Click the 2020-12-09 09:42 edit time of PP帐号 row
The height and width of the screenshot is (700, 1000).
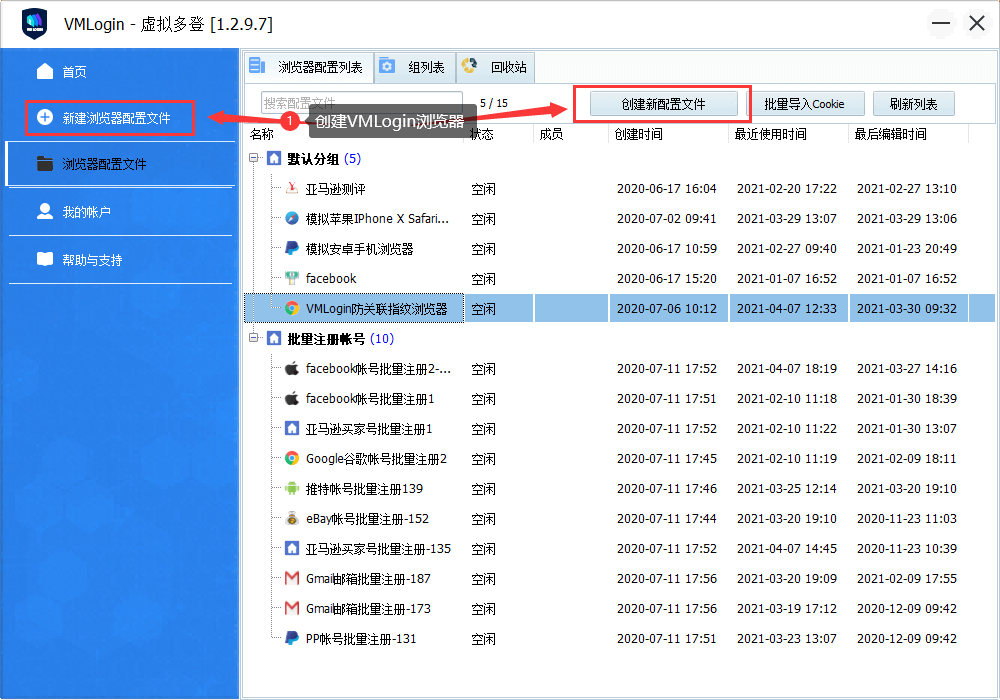[x=906, y=639]
